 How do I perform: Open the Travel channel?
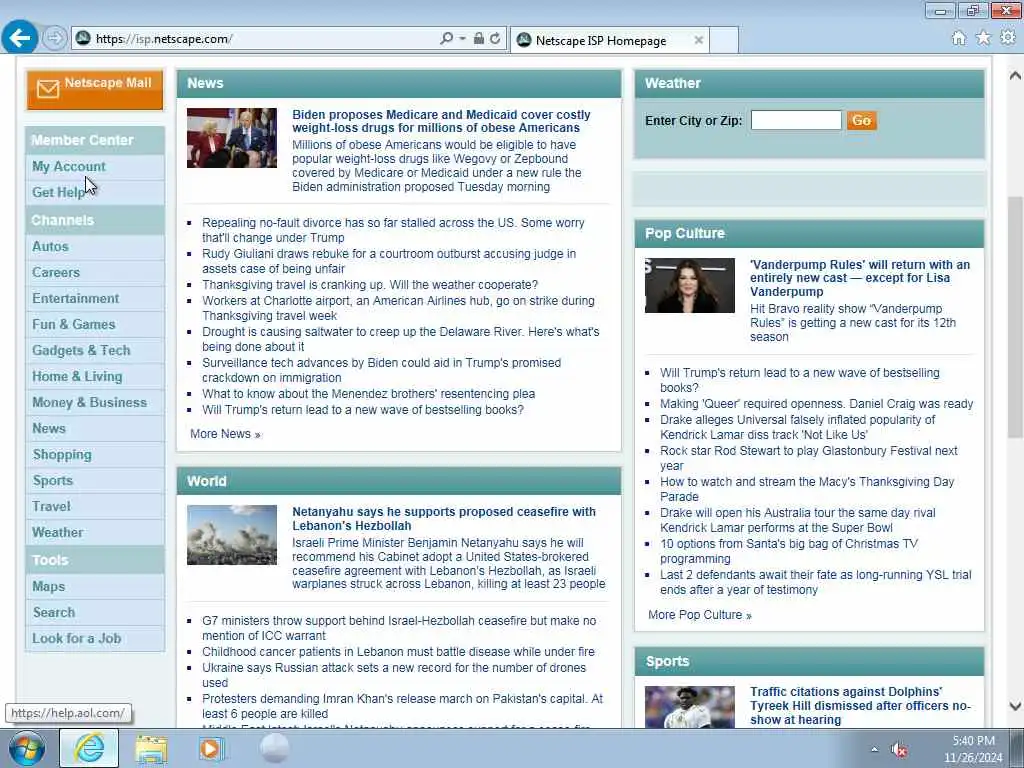click(51, 507)
